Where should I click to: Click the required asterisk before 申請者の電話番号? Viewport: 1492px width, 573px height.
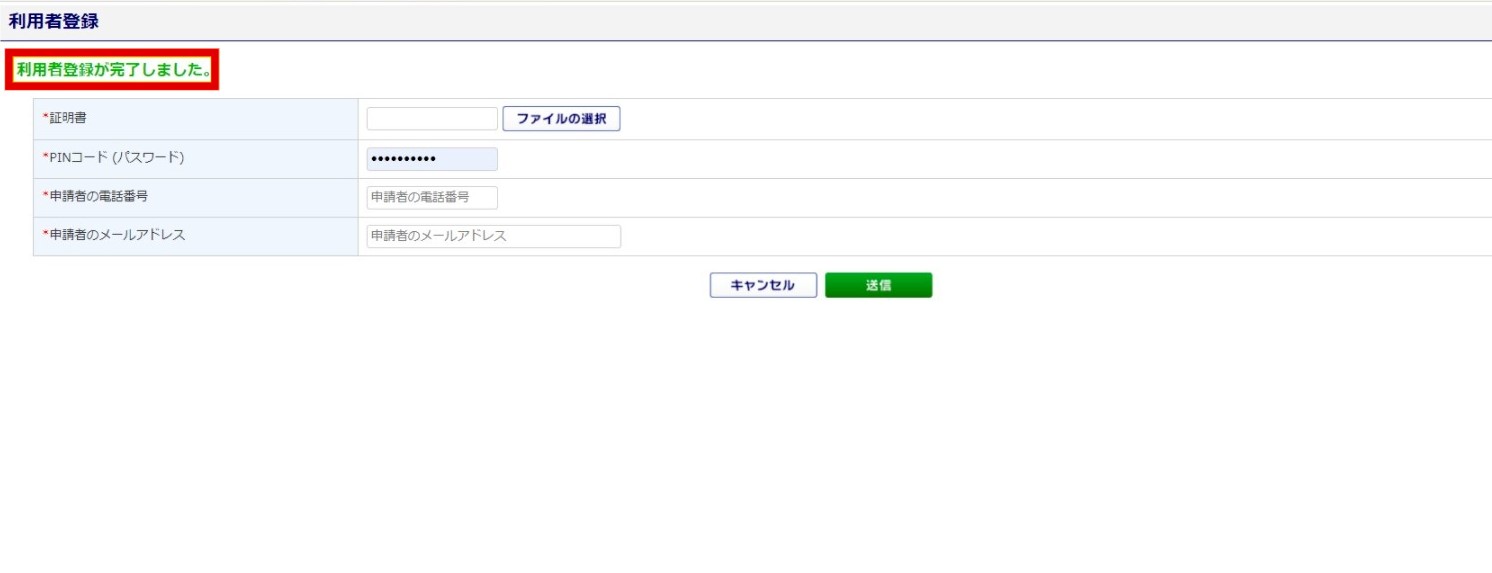(45, 196)
